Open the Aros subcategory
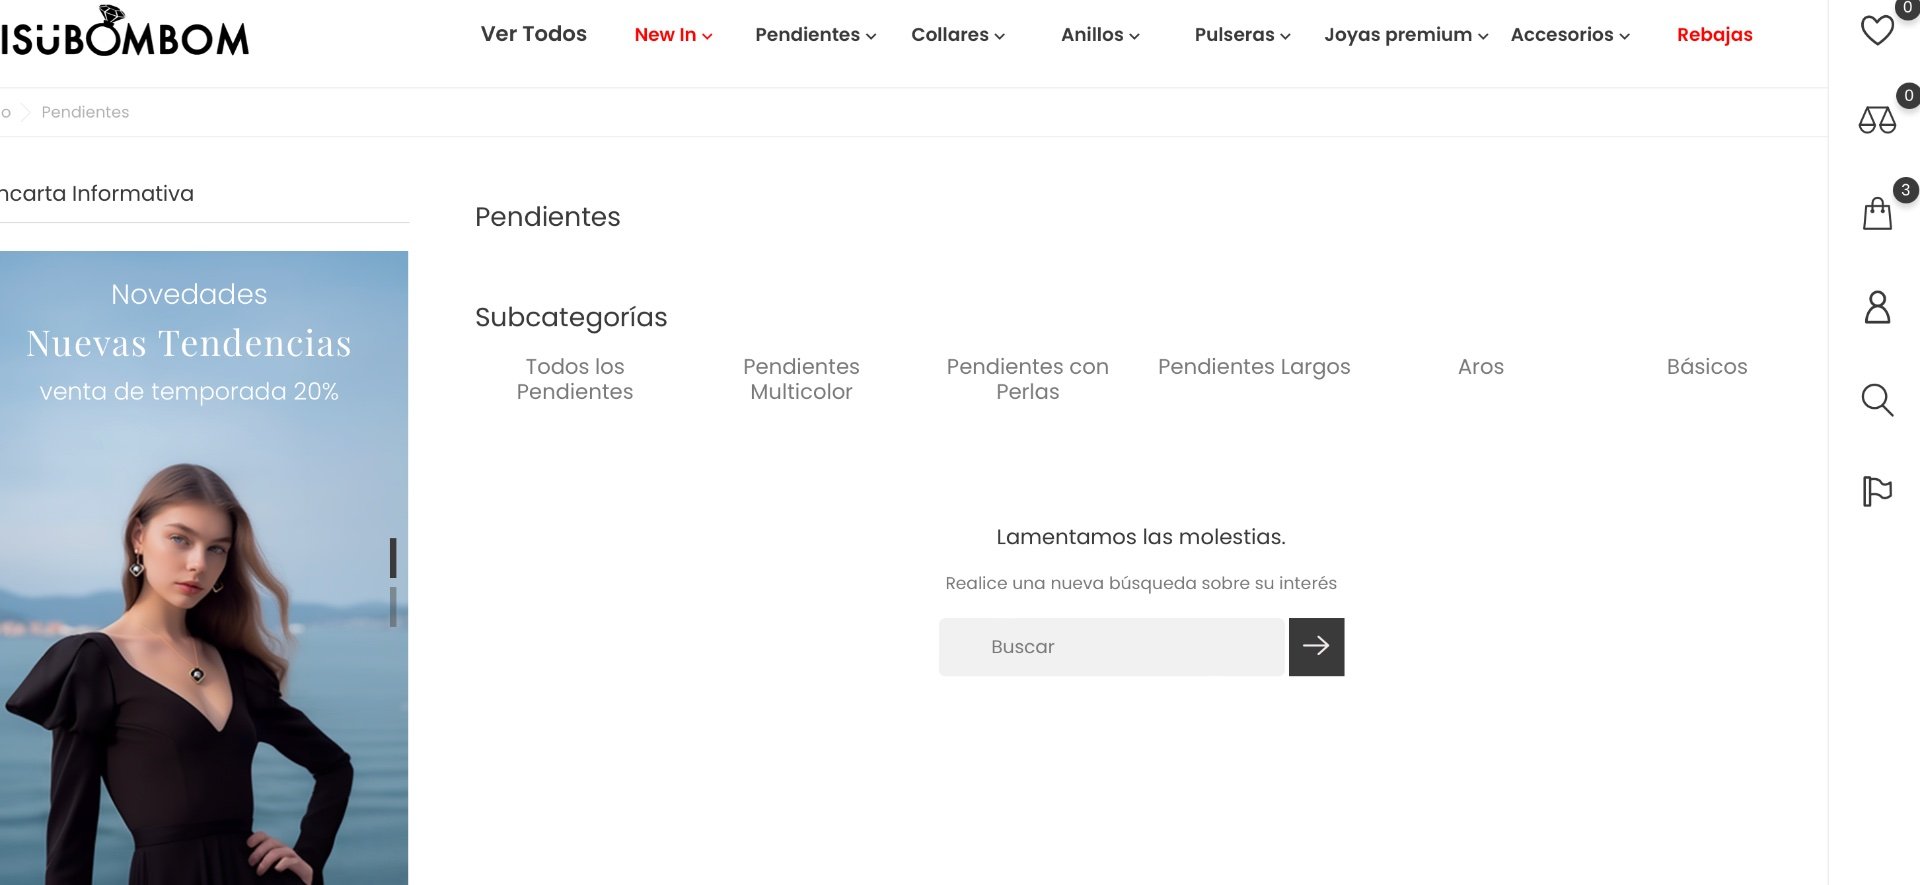Image resolution: width=1920 pixels, height=885 pixels. (x=1481, y=367)
